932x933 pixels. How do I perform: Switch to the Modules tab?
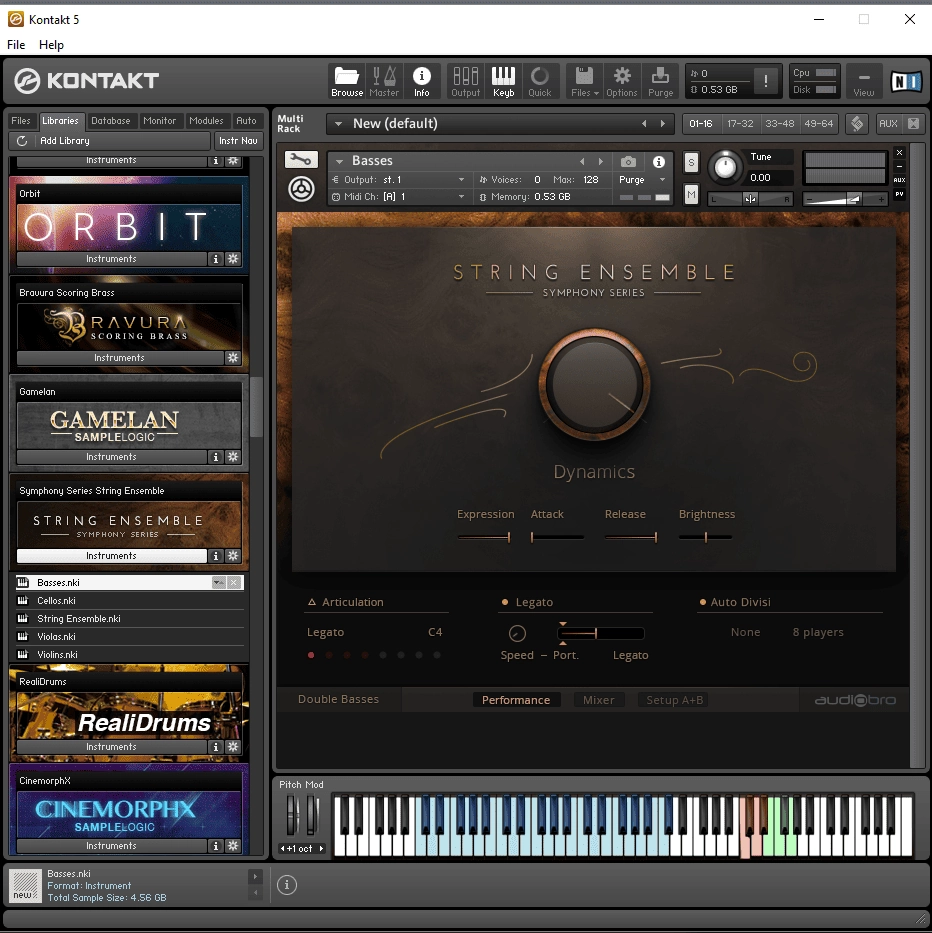[206, 121]
